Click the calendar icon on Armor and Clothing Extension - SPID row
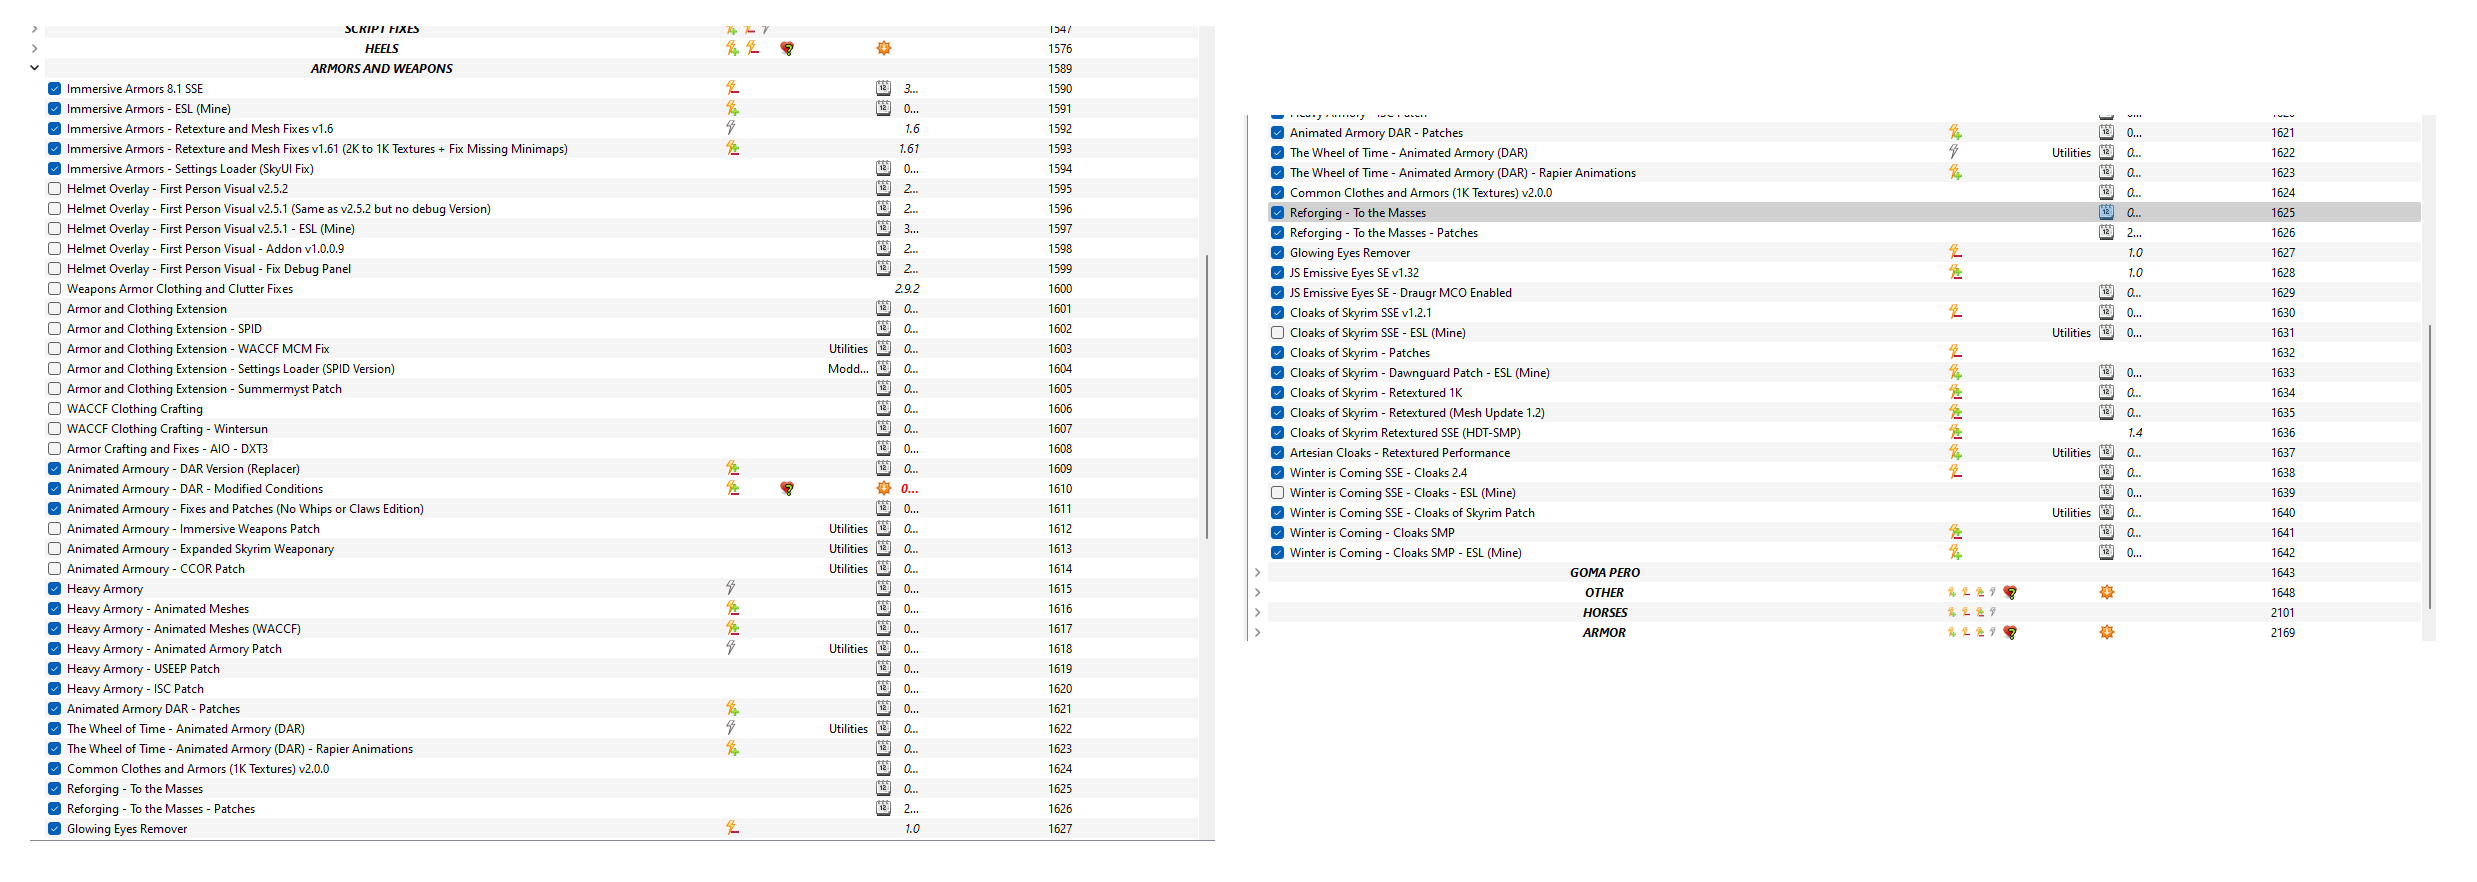The image size is (2477, 882). point(884,328)
